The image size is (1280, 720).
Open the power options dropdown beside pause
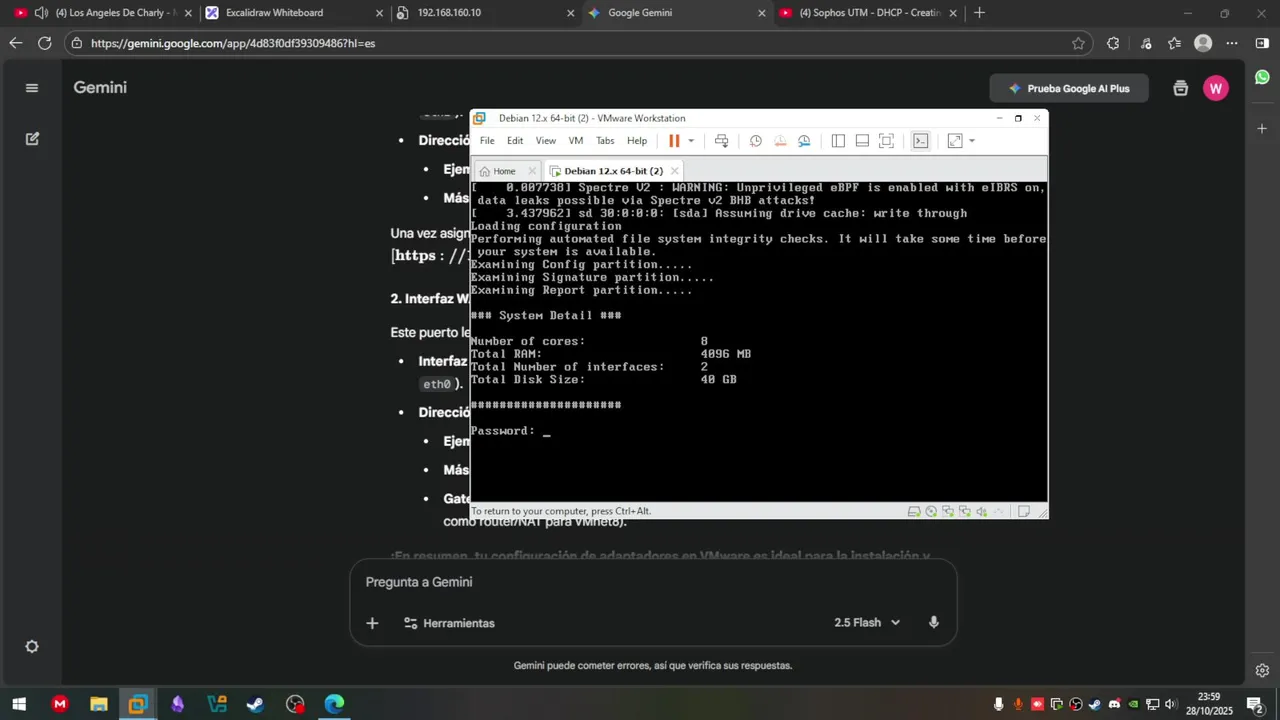pos(690,141)
